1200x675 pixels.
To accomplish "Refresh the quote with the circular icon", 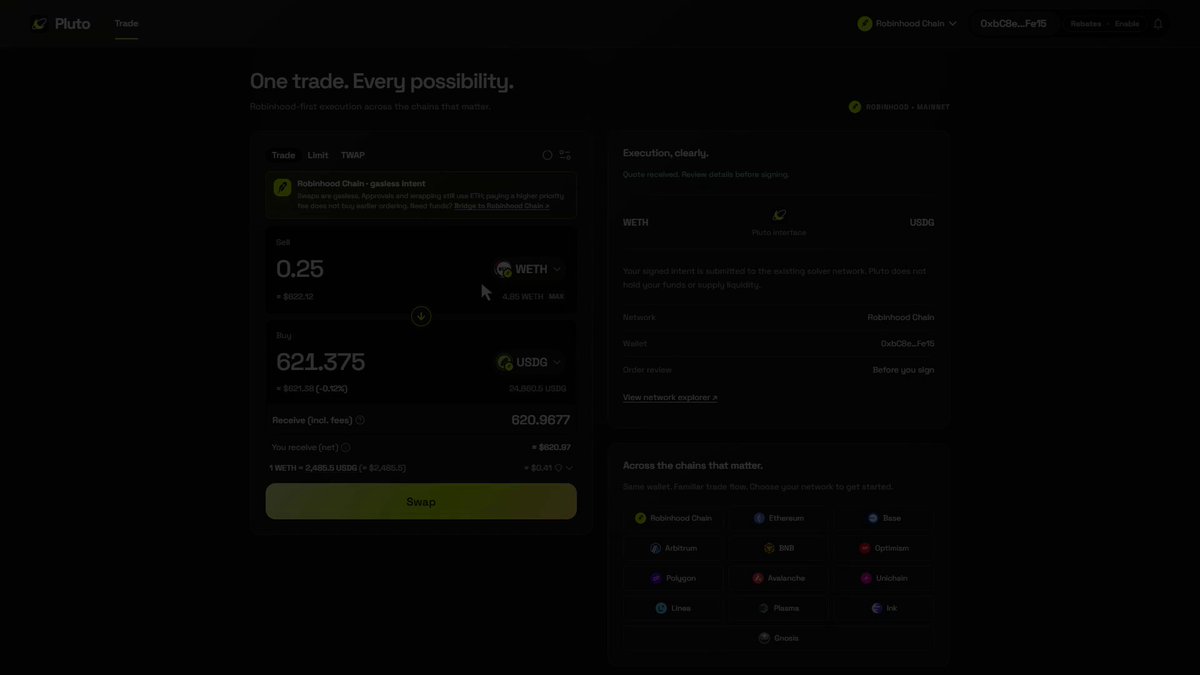I will point(547,155).
